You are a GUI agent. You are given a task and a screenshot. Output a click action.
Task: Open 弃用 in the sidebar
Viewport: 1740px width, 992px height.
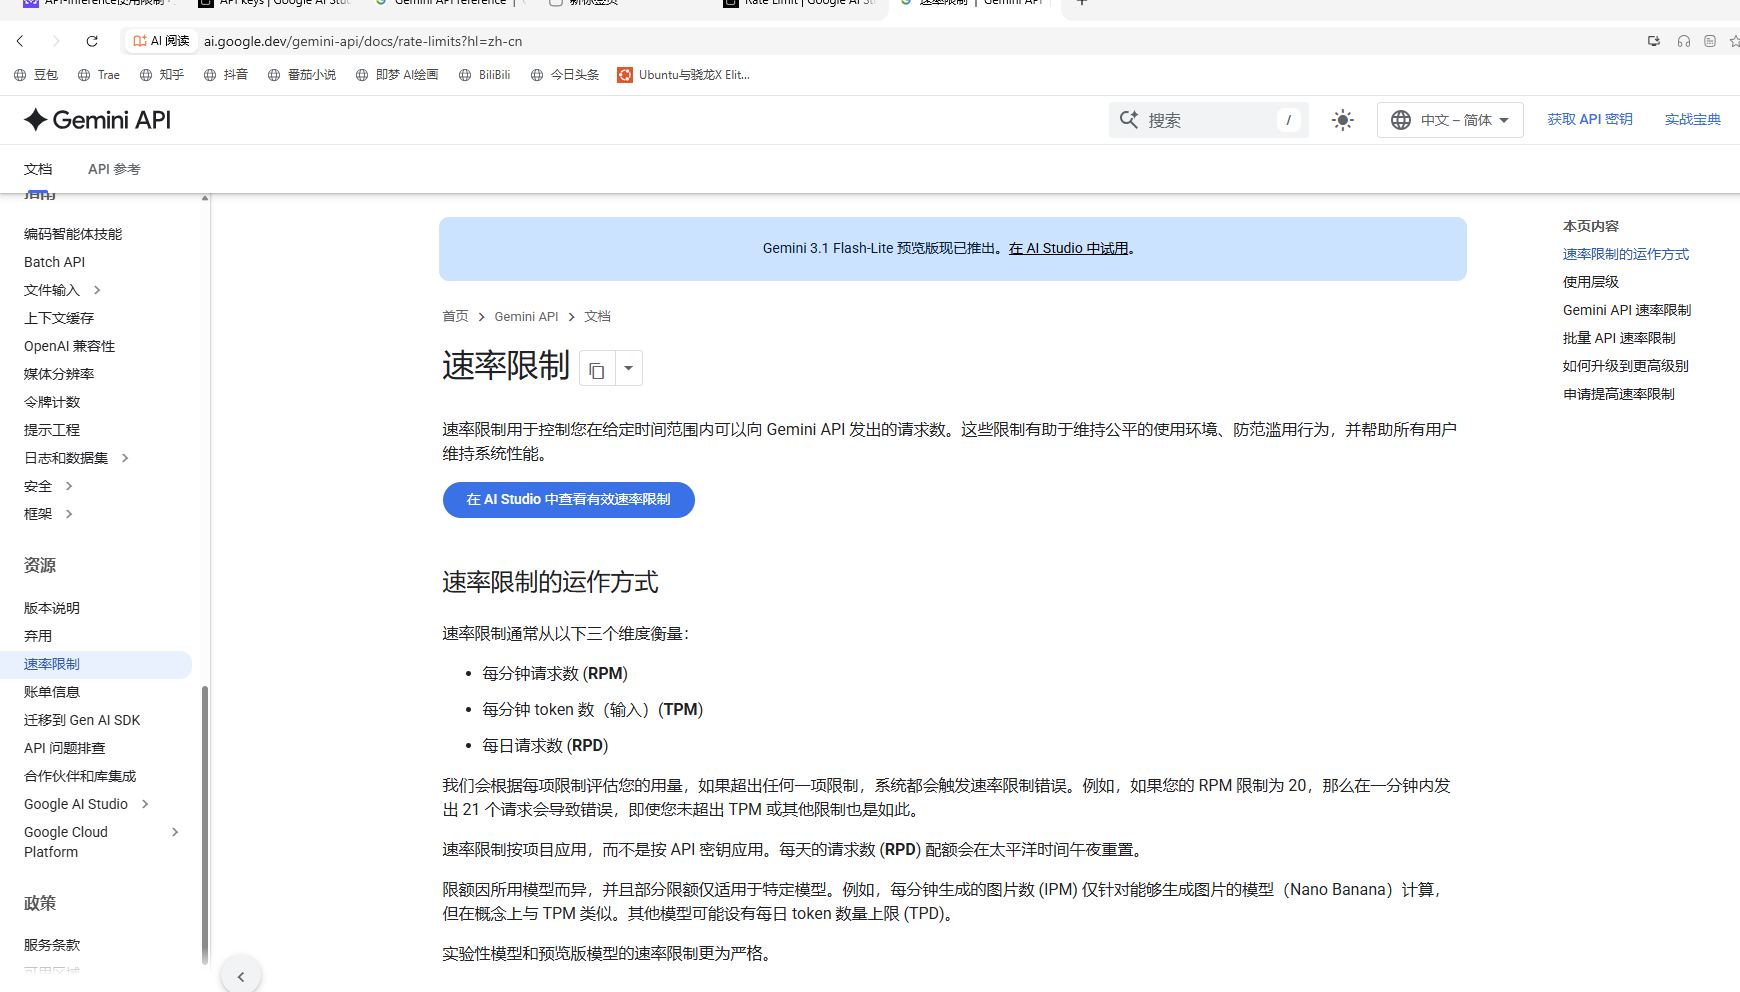pyautogui.click(x=38, y=636)
